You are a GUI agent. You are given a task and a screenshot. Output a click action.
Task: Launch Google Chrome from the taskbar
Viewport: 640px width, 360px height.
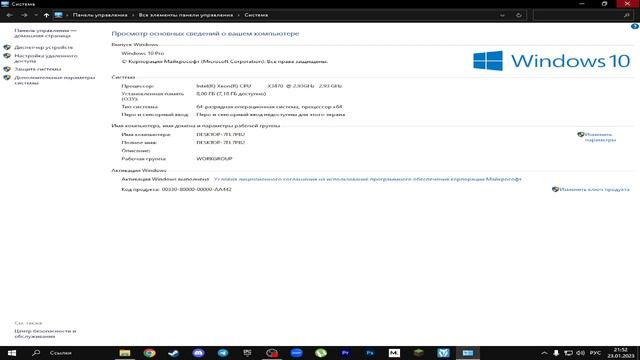click(x=149, y=353)
